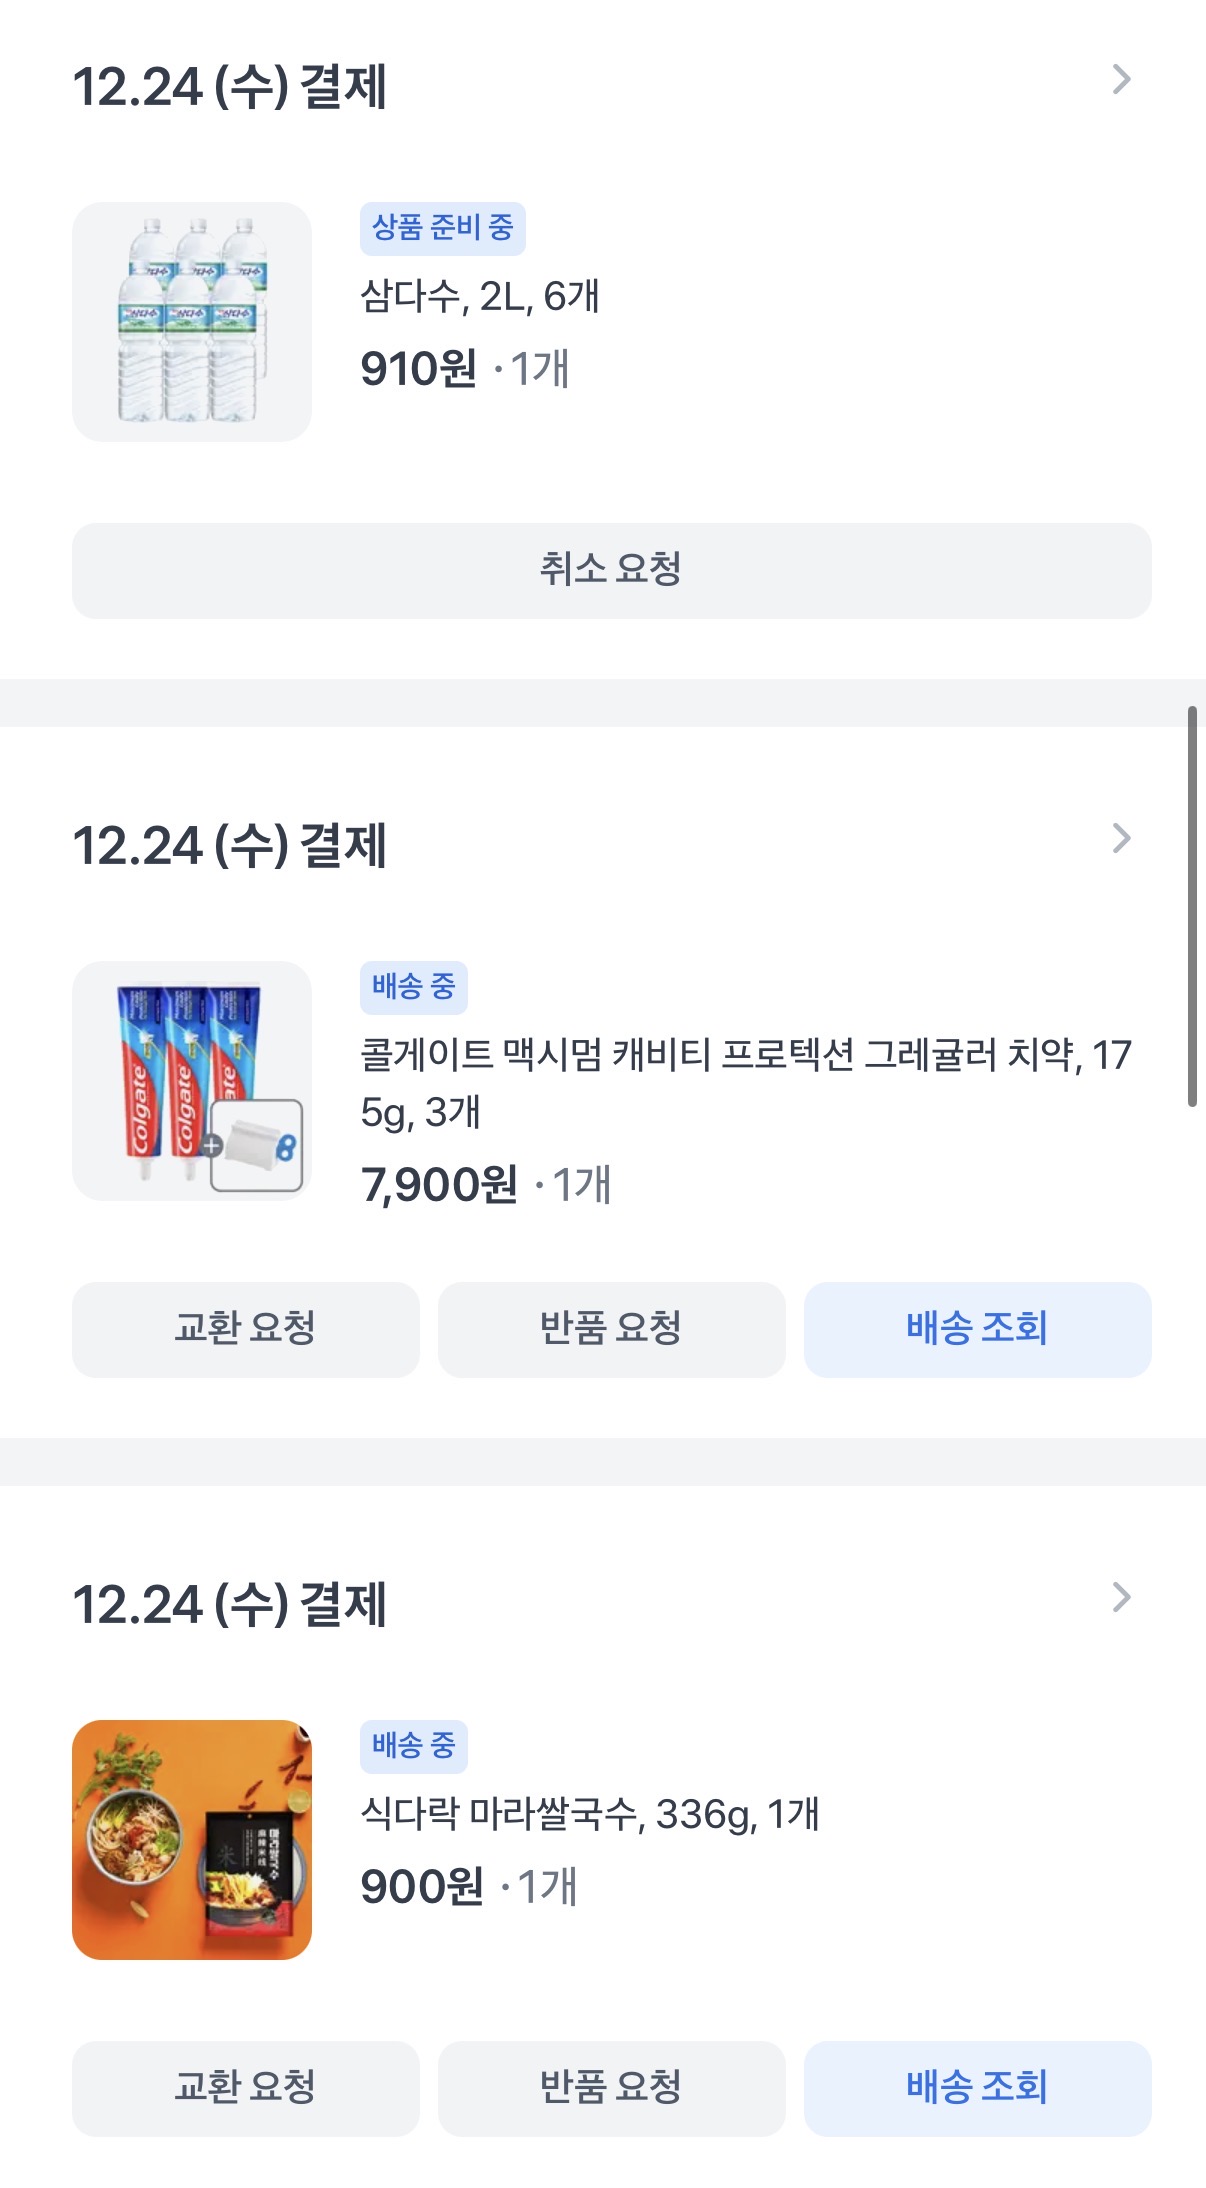Click the vertical scrollbar on the right edge
This screenshot has width=1206, height=2188.
tap(1192, 906)
